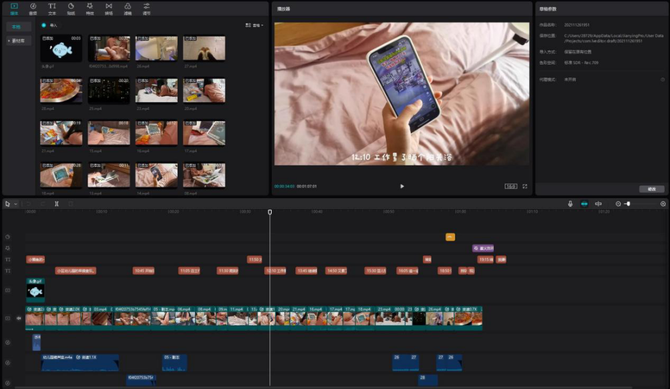This screenshot has height=389, width=670.
Task: Open the Text (TI) tab in top toolbar
Action: click(52, 8)
